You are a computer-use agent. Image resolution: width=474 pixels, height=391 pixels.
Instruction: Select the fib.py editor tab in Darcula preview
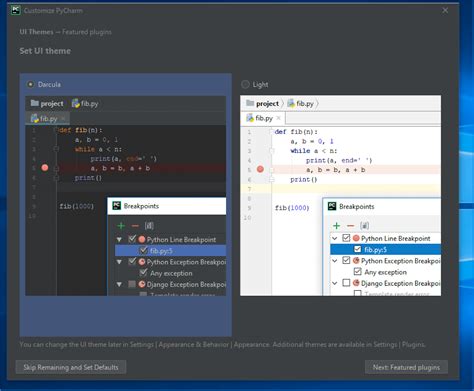pyautogui.click(x=48, y=118)
